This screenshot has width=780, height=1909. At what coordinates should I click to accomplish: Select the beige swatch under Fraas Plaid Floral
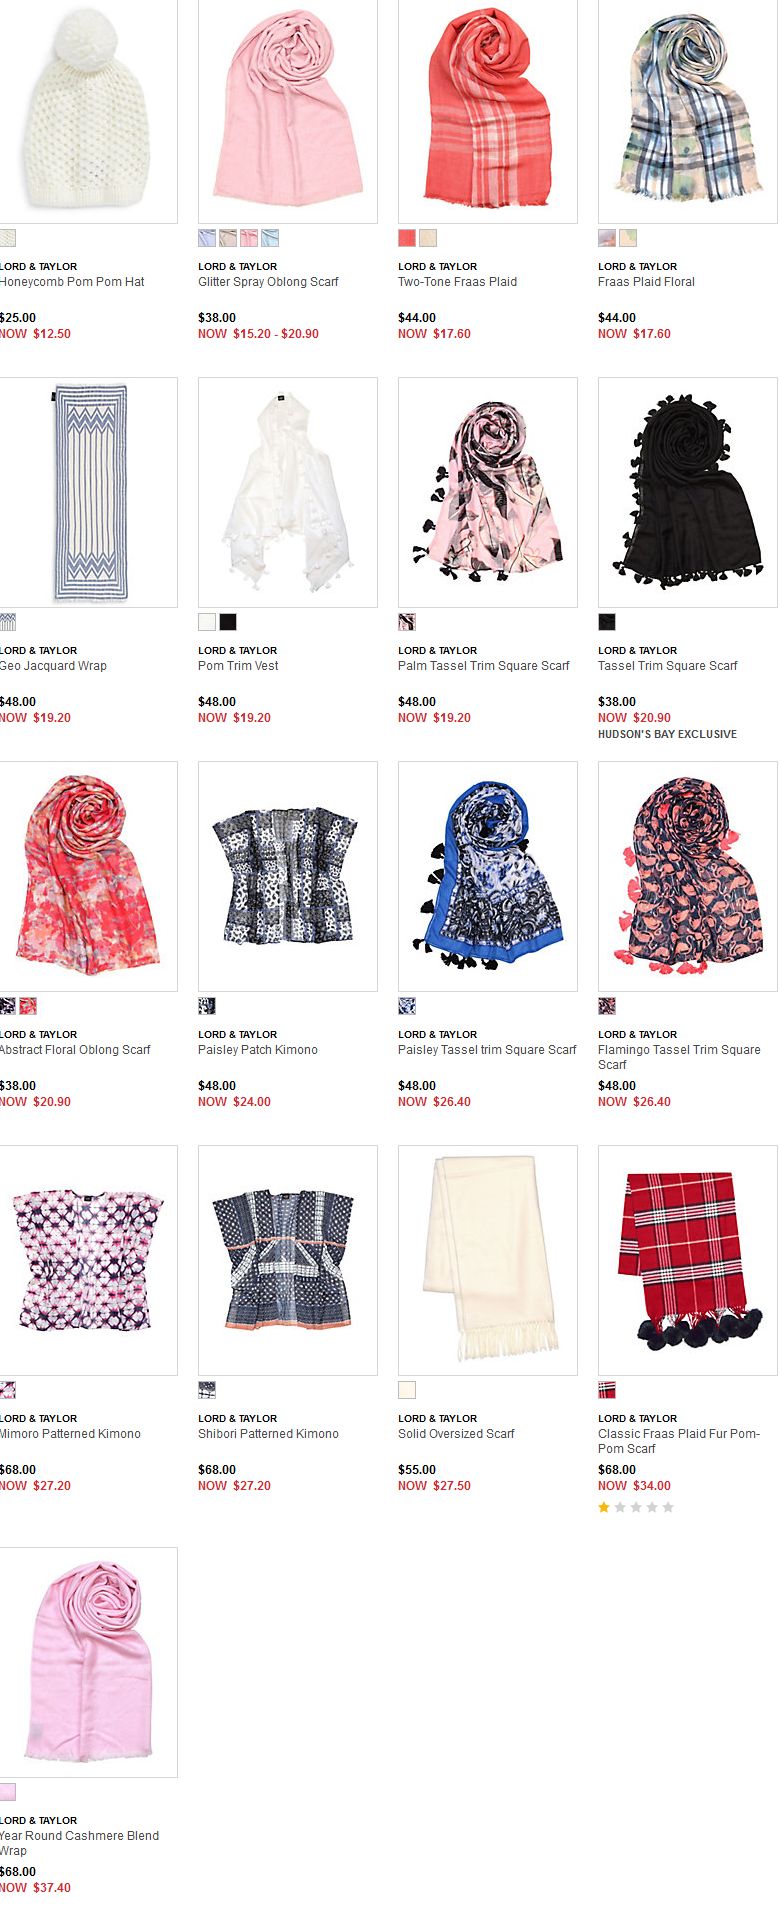click(628, 238)
